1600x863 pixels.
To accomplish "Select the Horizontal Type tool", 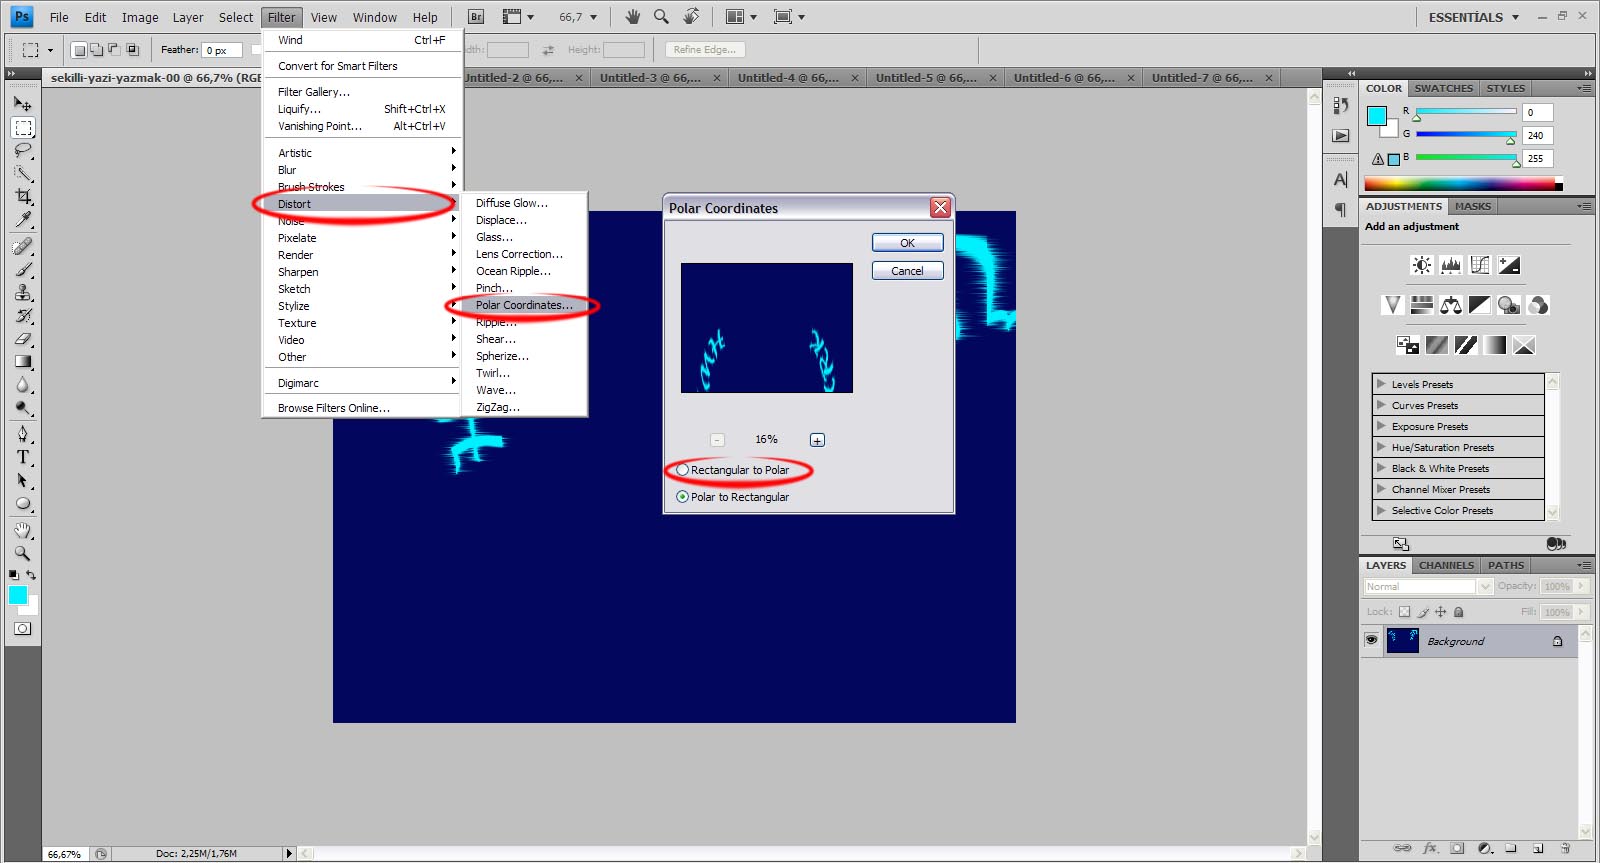I will [23, 457].
